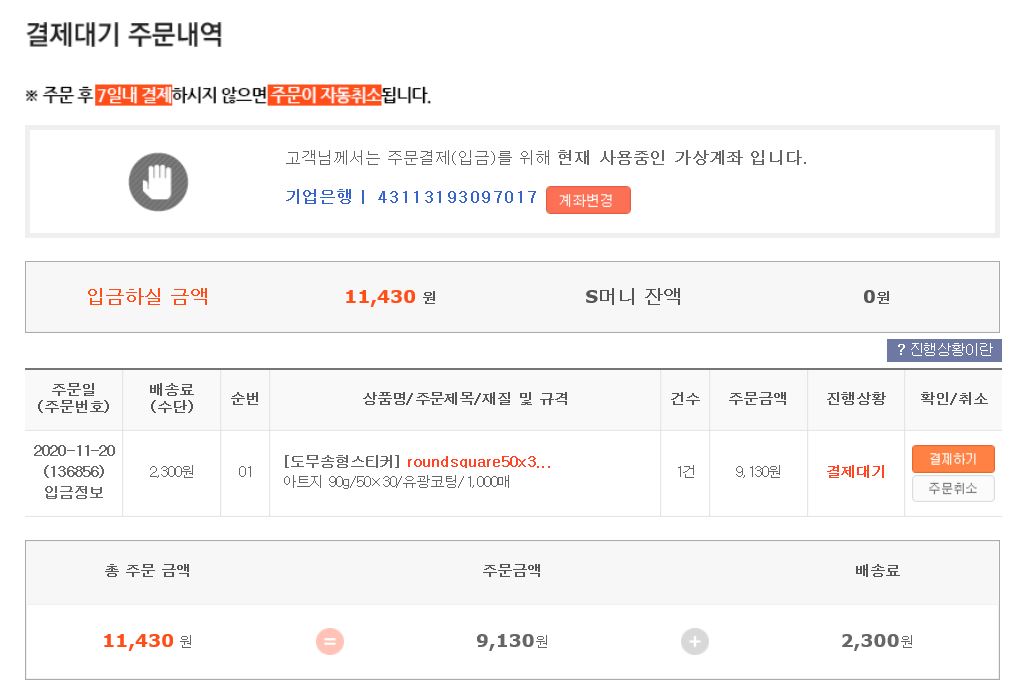This screenshot has height=697, width=1024.
Task: Click the pink equals sign circle icon
Action: (329, 641)
